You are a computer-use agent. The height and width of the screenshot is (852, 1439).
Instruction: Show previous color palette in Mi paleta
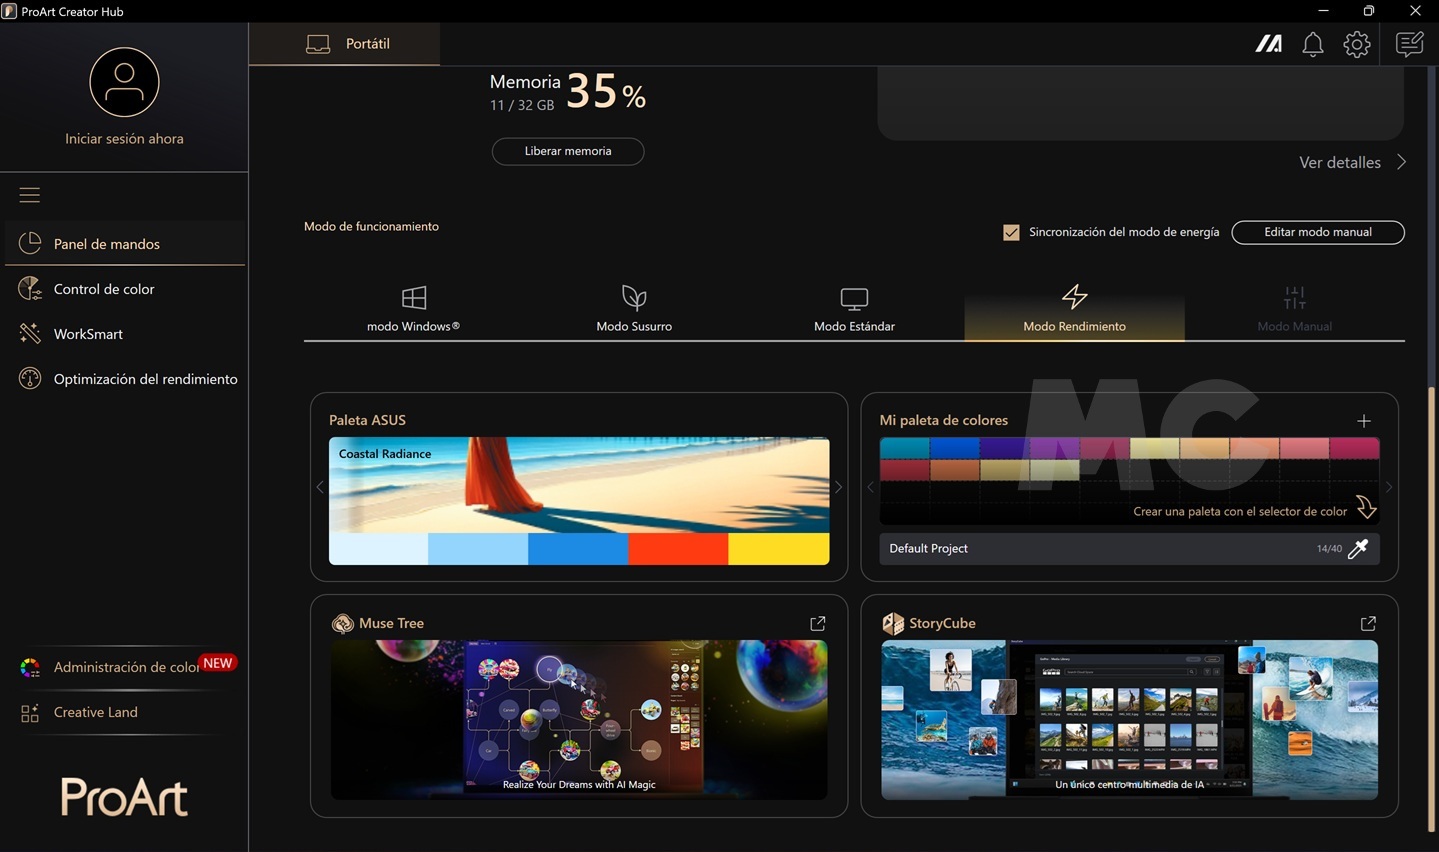(870, 487)
